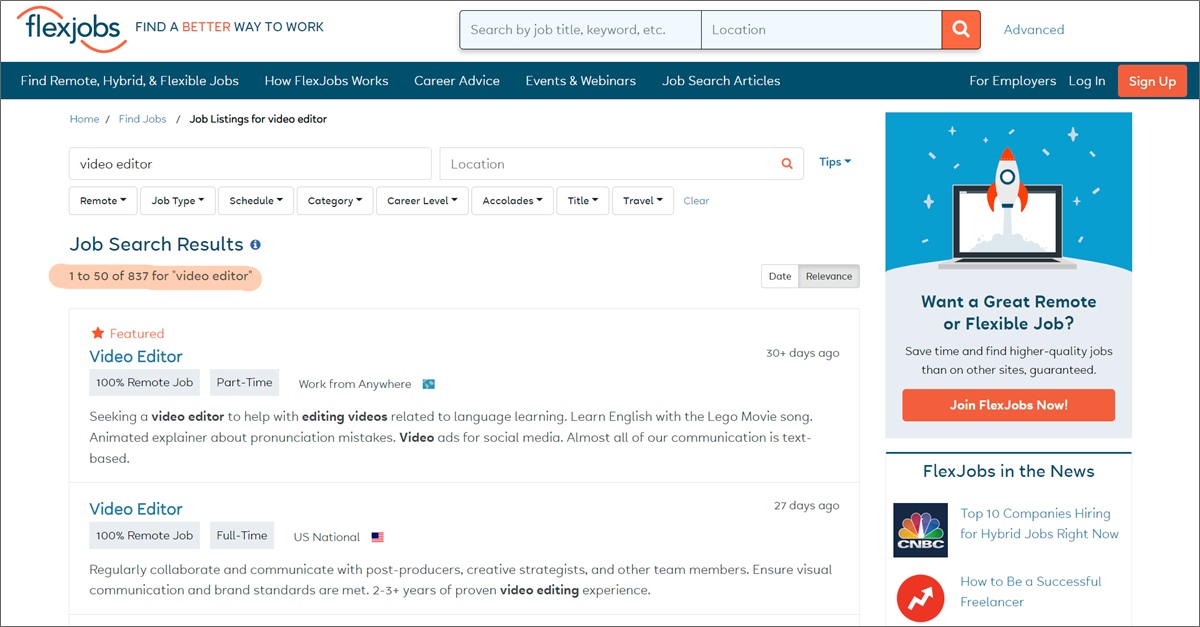1200x627 pixels.
Task: Go to For Employers page
Action: coord(1012,81)
